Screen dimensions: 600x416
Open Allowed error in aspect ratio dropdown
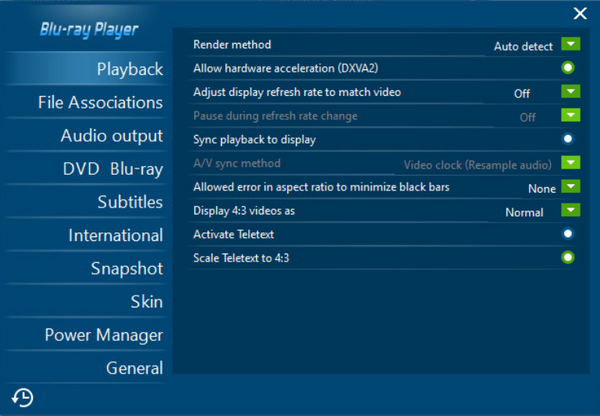[571, 186]
